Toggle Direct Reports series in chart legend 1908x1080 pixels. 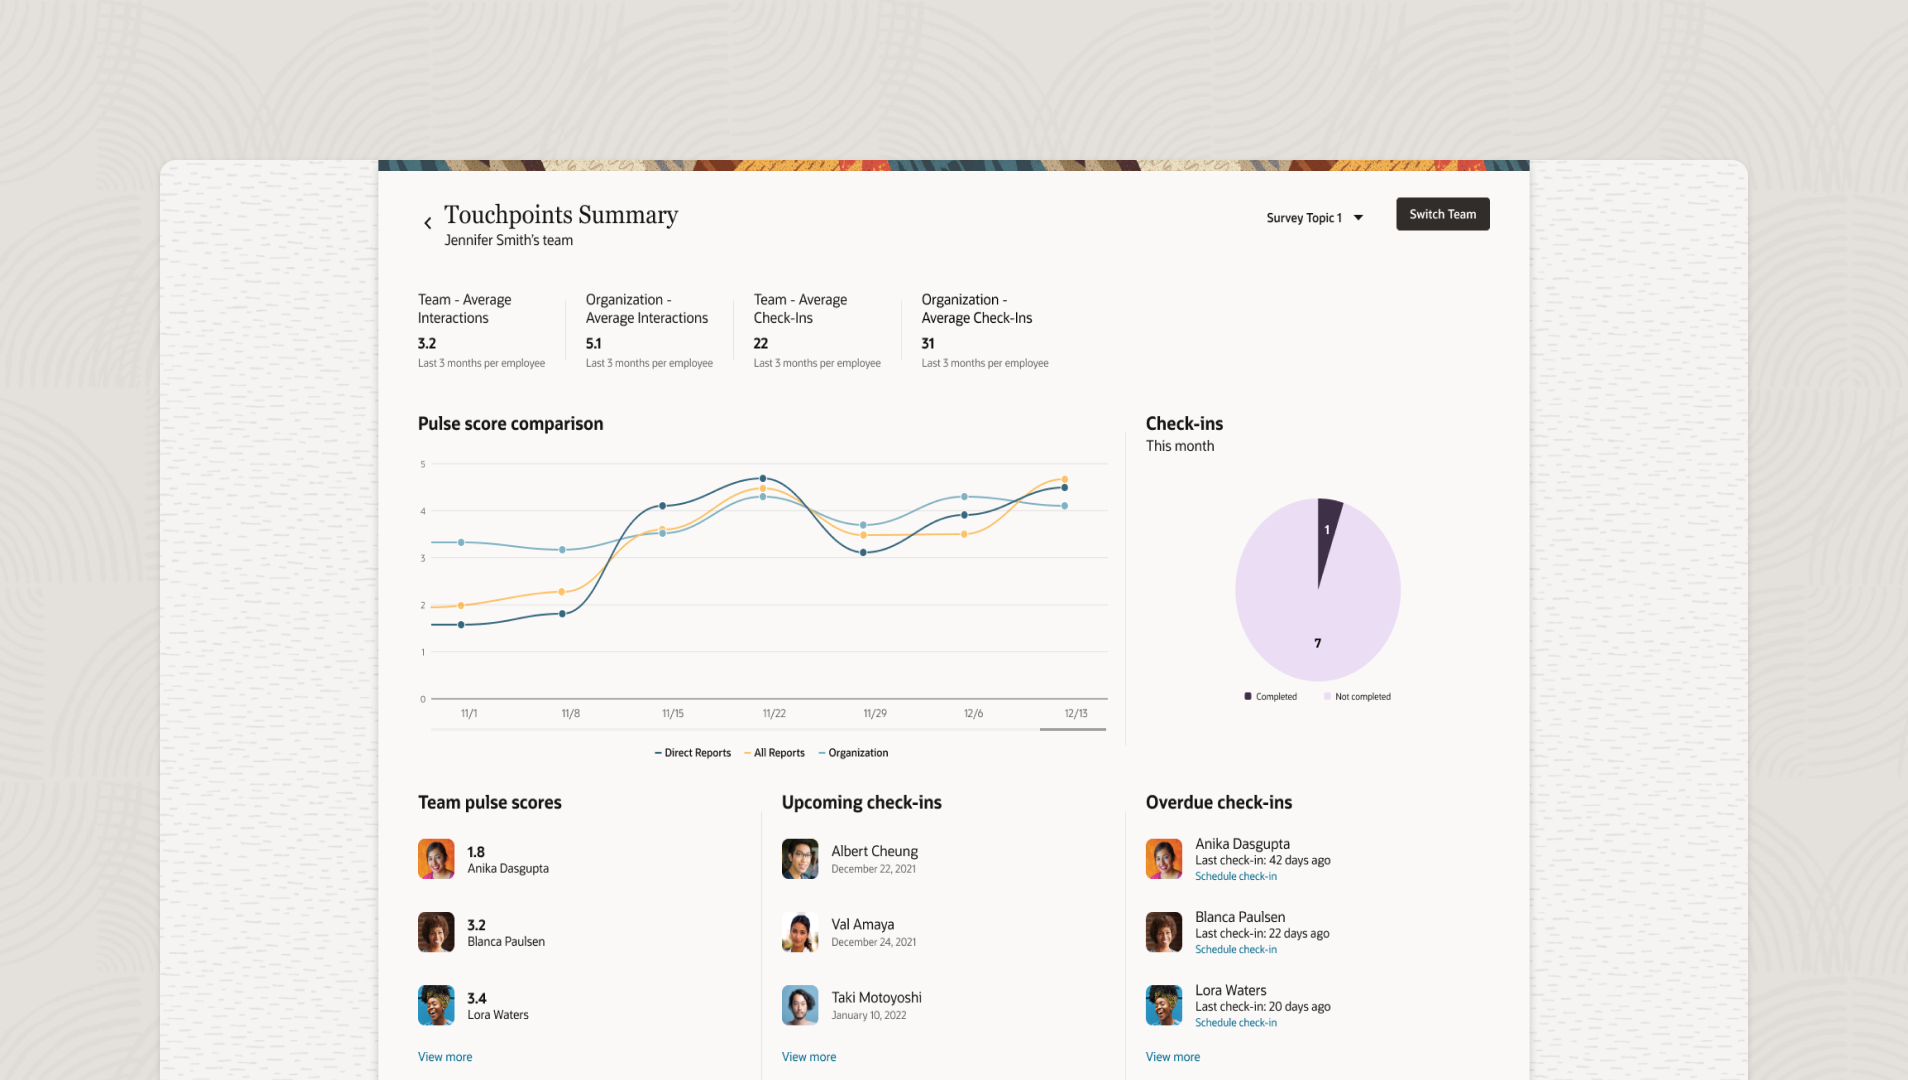coord(693,753)
